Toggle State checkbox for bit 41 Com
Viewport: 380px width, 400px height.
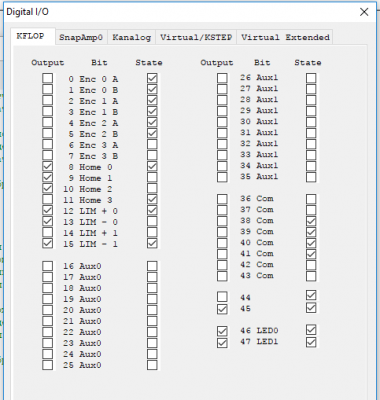pos(311,254)
